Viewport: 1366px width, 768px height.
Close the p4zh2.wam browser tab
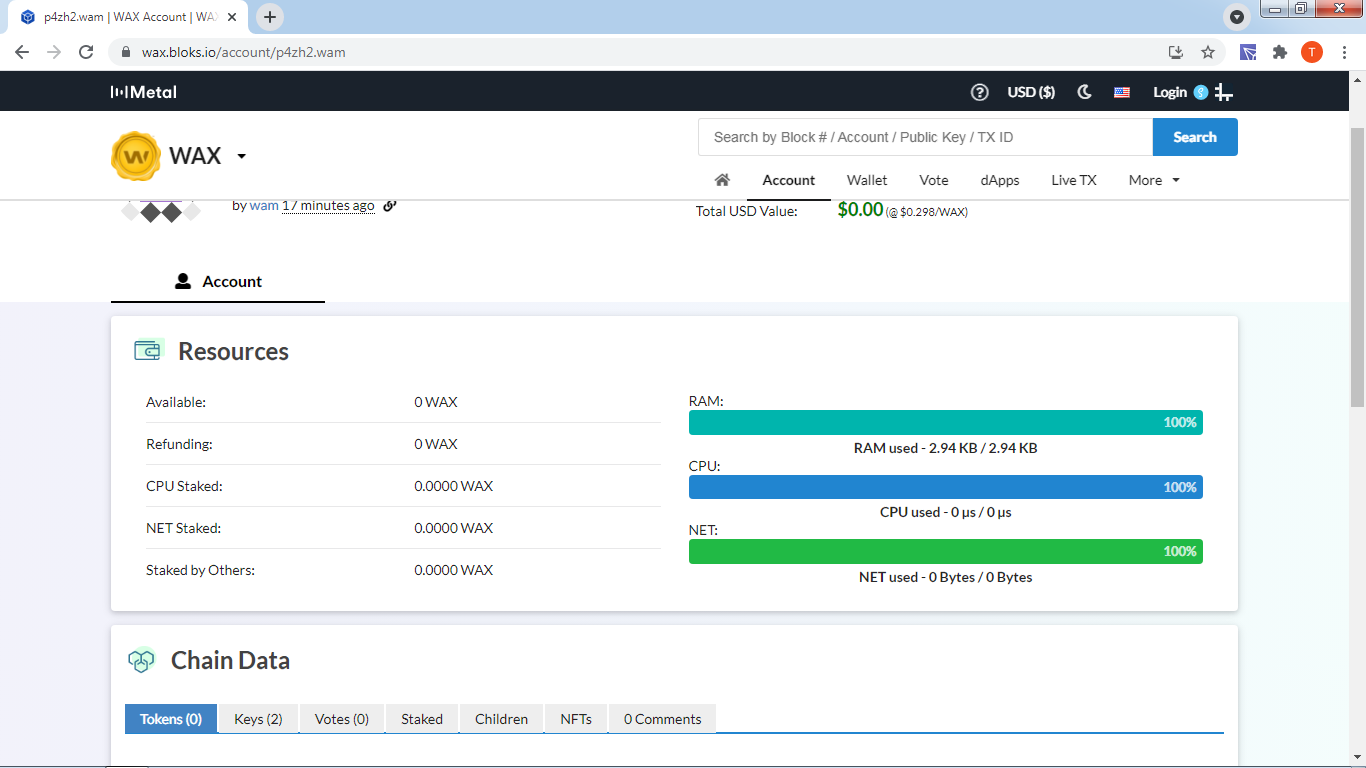pos(234,17)
